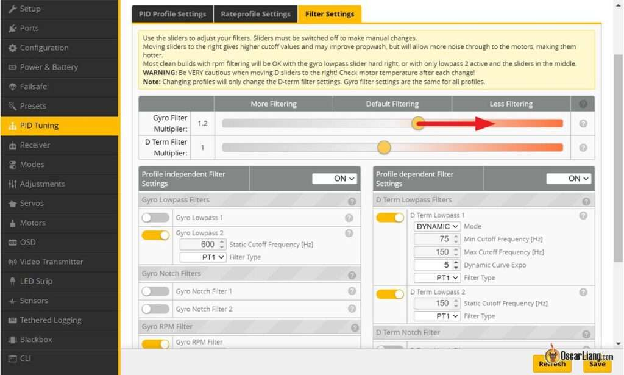This screenshot has height=375, width=624.
Task: Click the Presets icon in sidebar
Action: click(x=12, y=106)
